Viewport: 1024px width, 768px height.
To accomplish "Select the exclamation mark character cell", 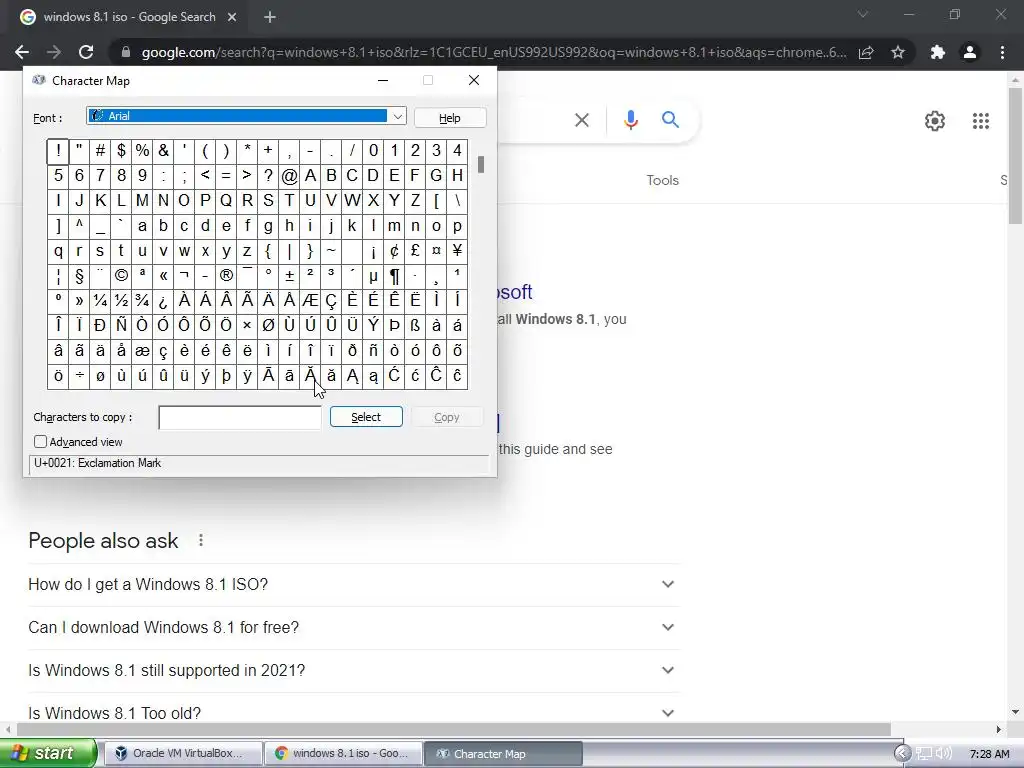I will pyautogui.click(x=58, y=151).
